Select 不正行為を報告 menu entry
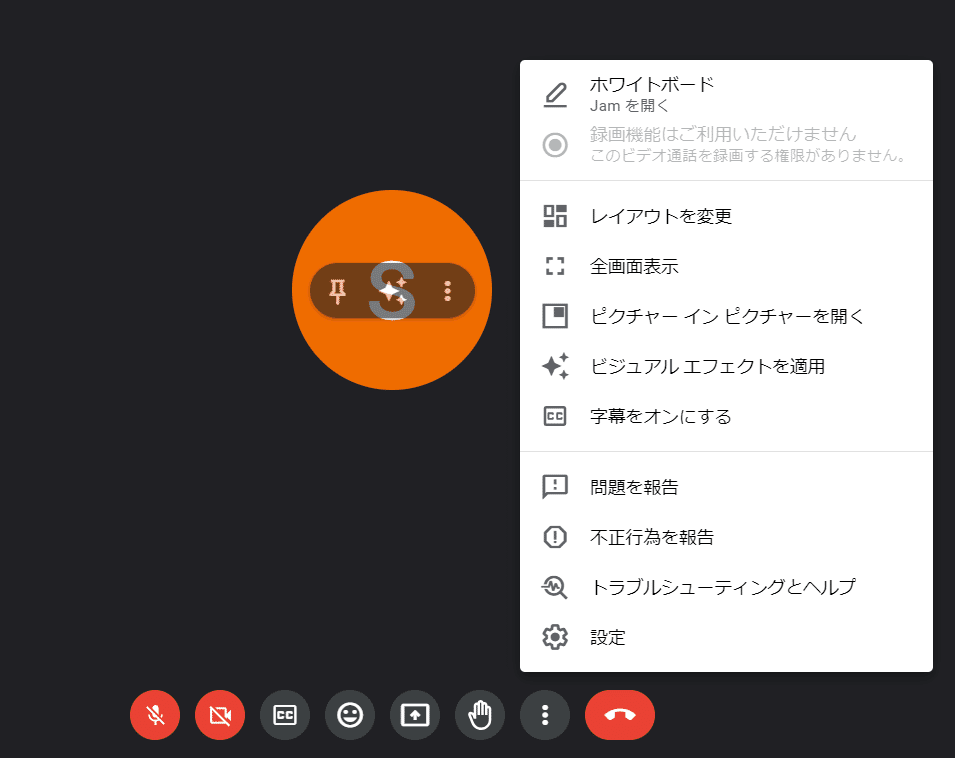The image size is (955, 758). (726, 537)
